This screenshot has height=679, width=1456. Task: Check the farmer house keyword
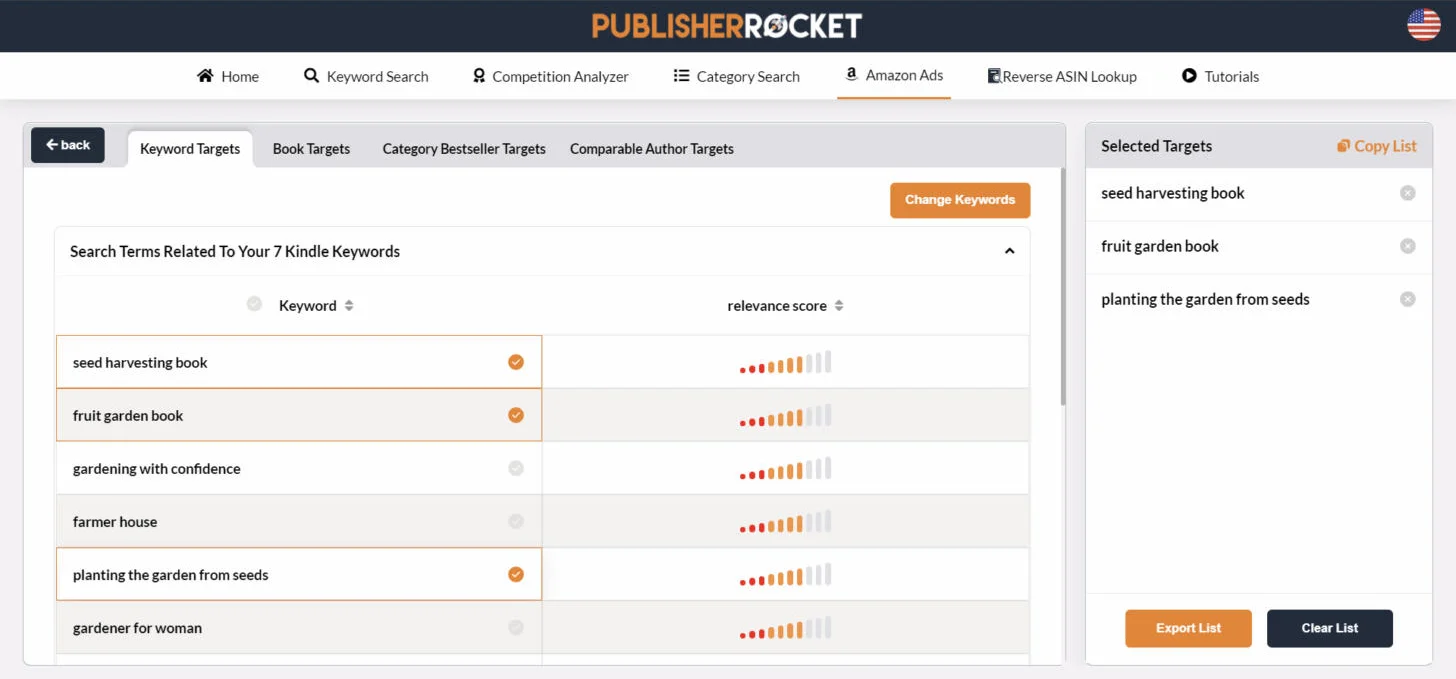[516, 521]
